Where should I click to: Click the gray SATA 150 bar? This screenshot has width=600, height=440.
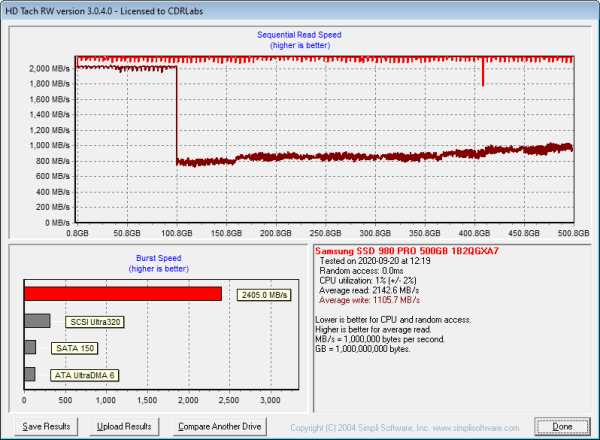click(30, 347)
